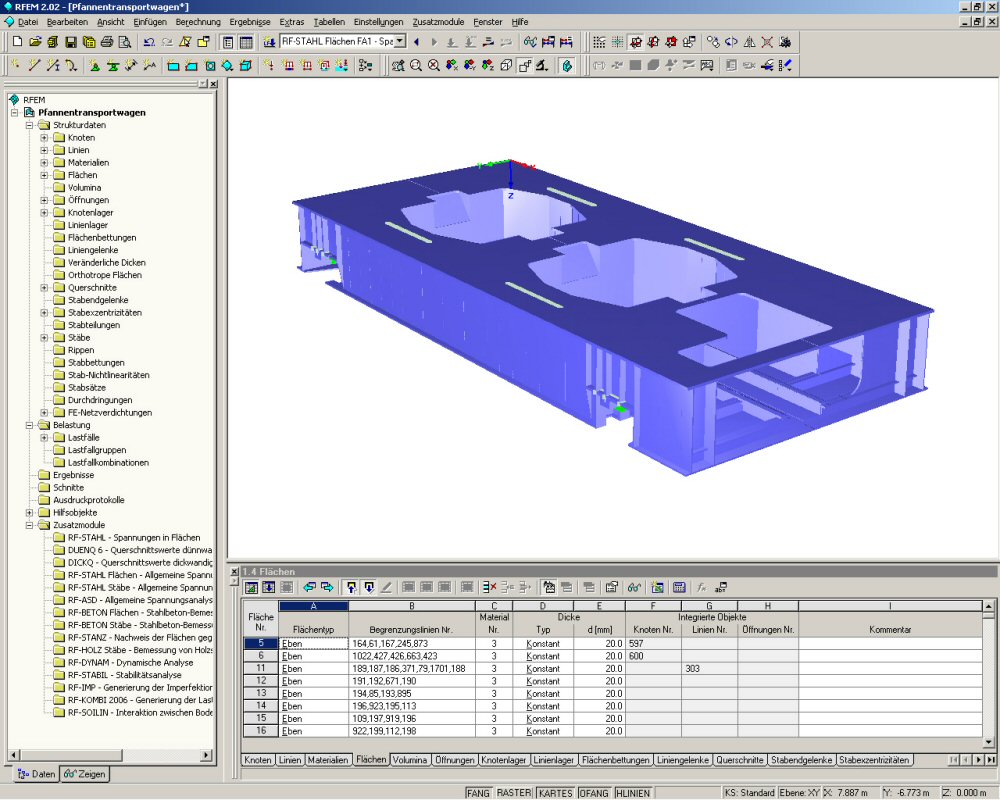Click the new solid volume tool icon
The height and width of the screenshot is (800, 1000).
pos(246,65)
